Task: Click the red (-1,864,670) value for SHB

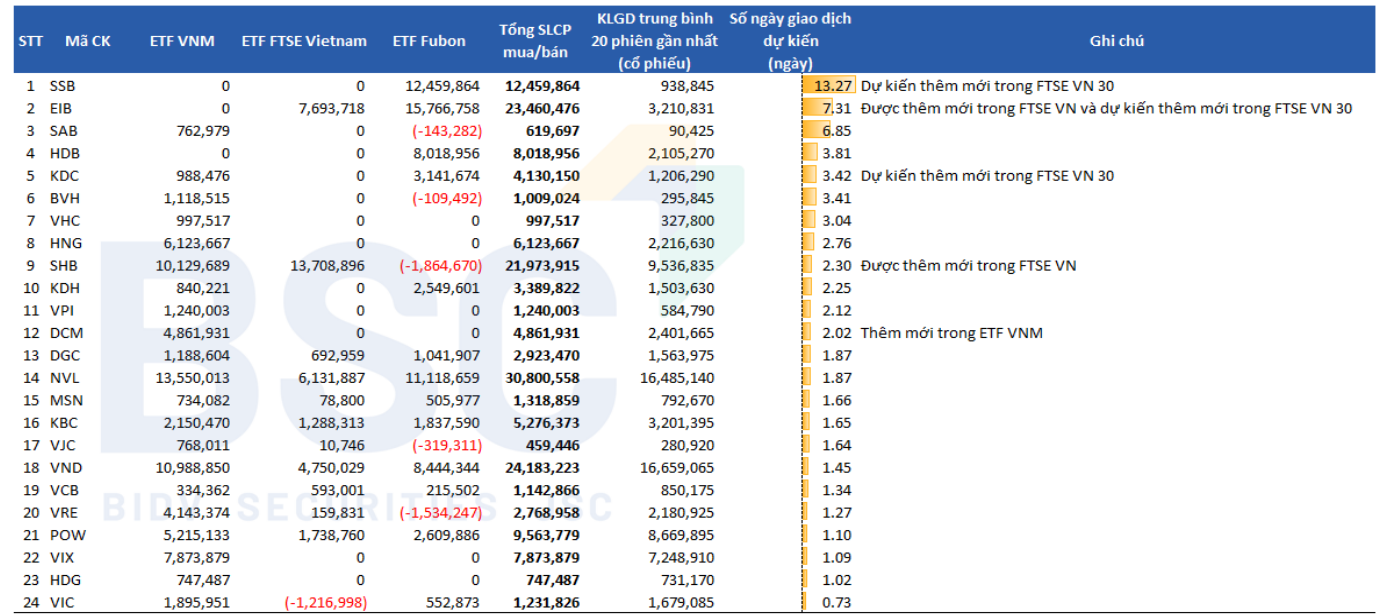Action: 440,266
